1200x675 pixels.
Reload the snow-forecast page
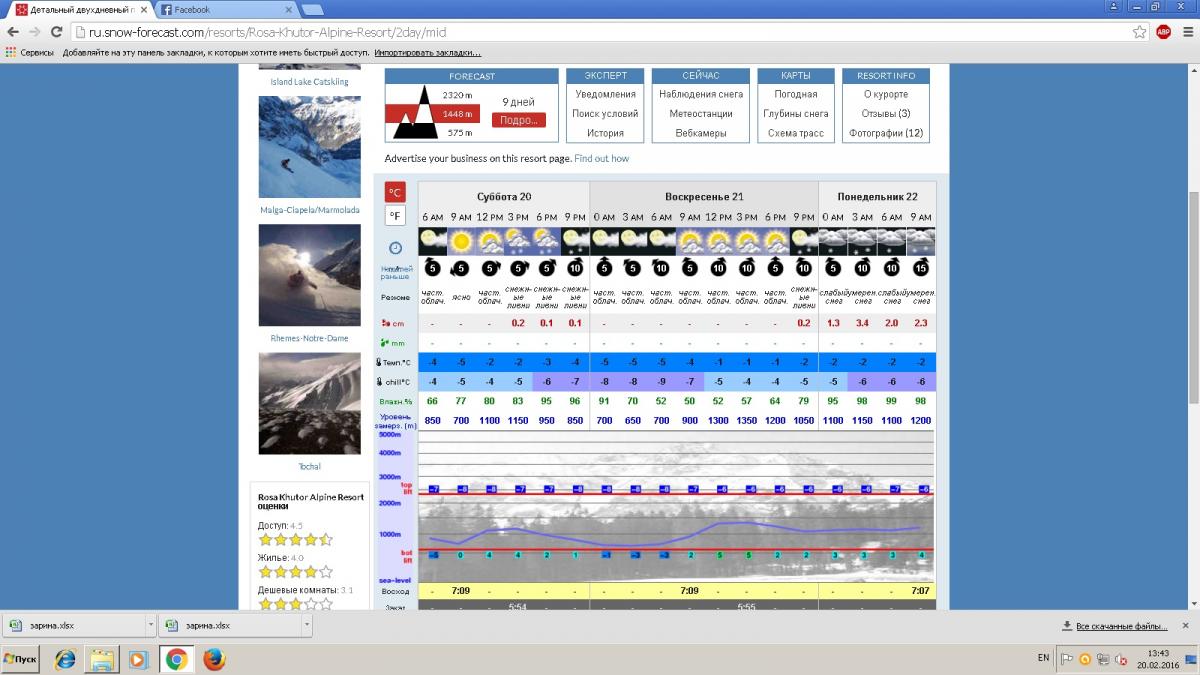58,32
